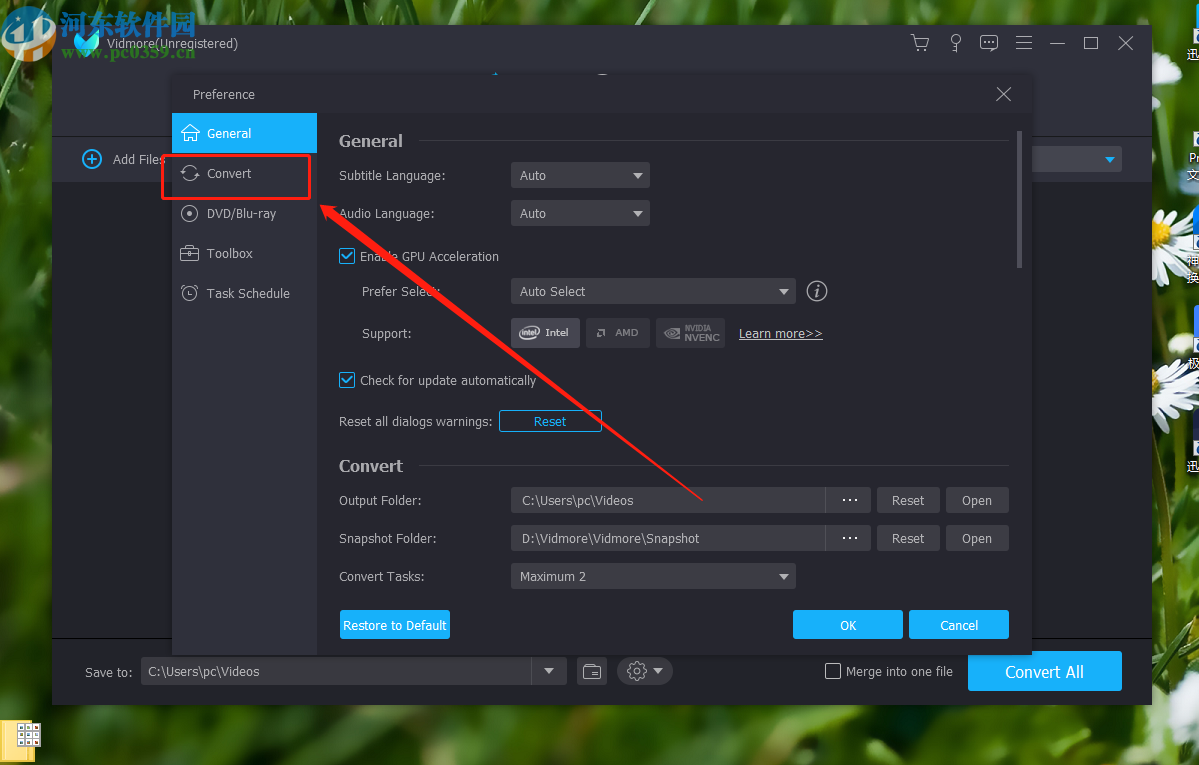The width and height of the screenshot is (1199, 765).
Task: Open the Audio Language dropdown
Action: [580, 213]
